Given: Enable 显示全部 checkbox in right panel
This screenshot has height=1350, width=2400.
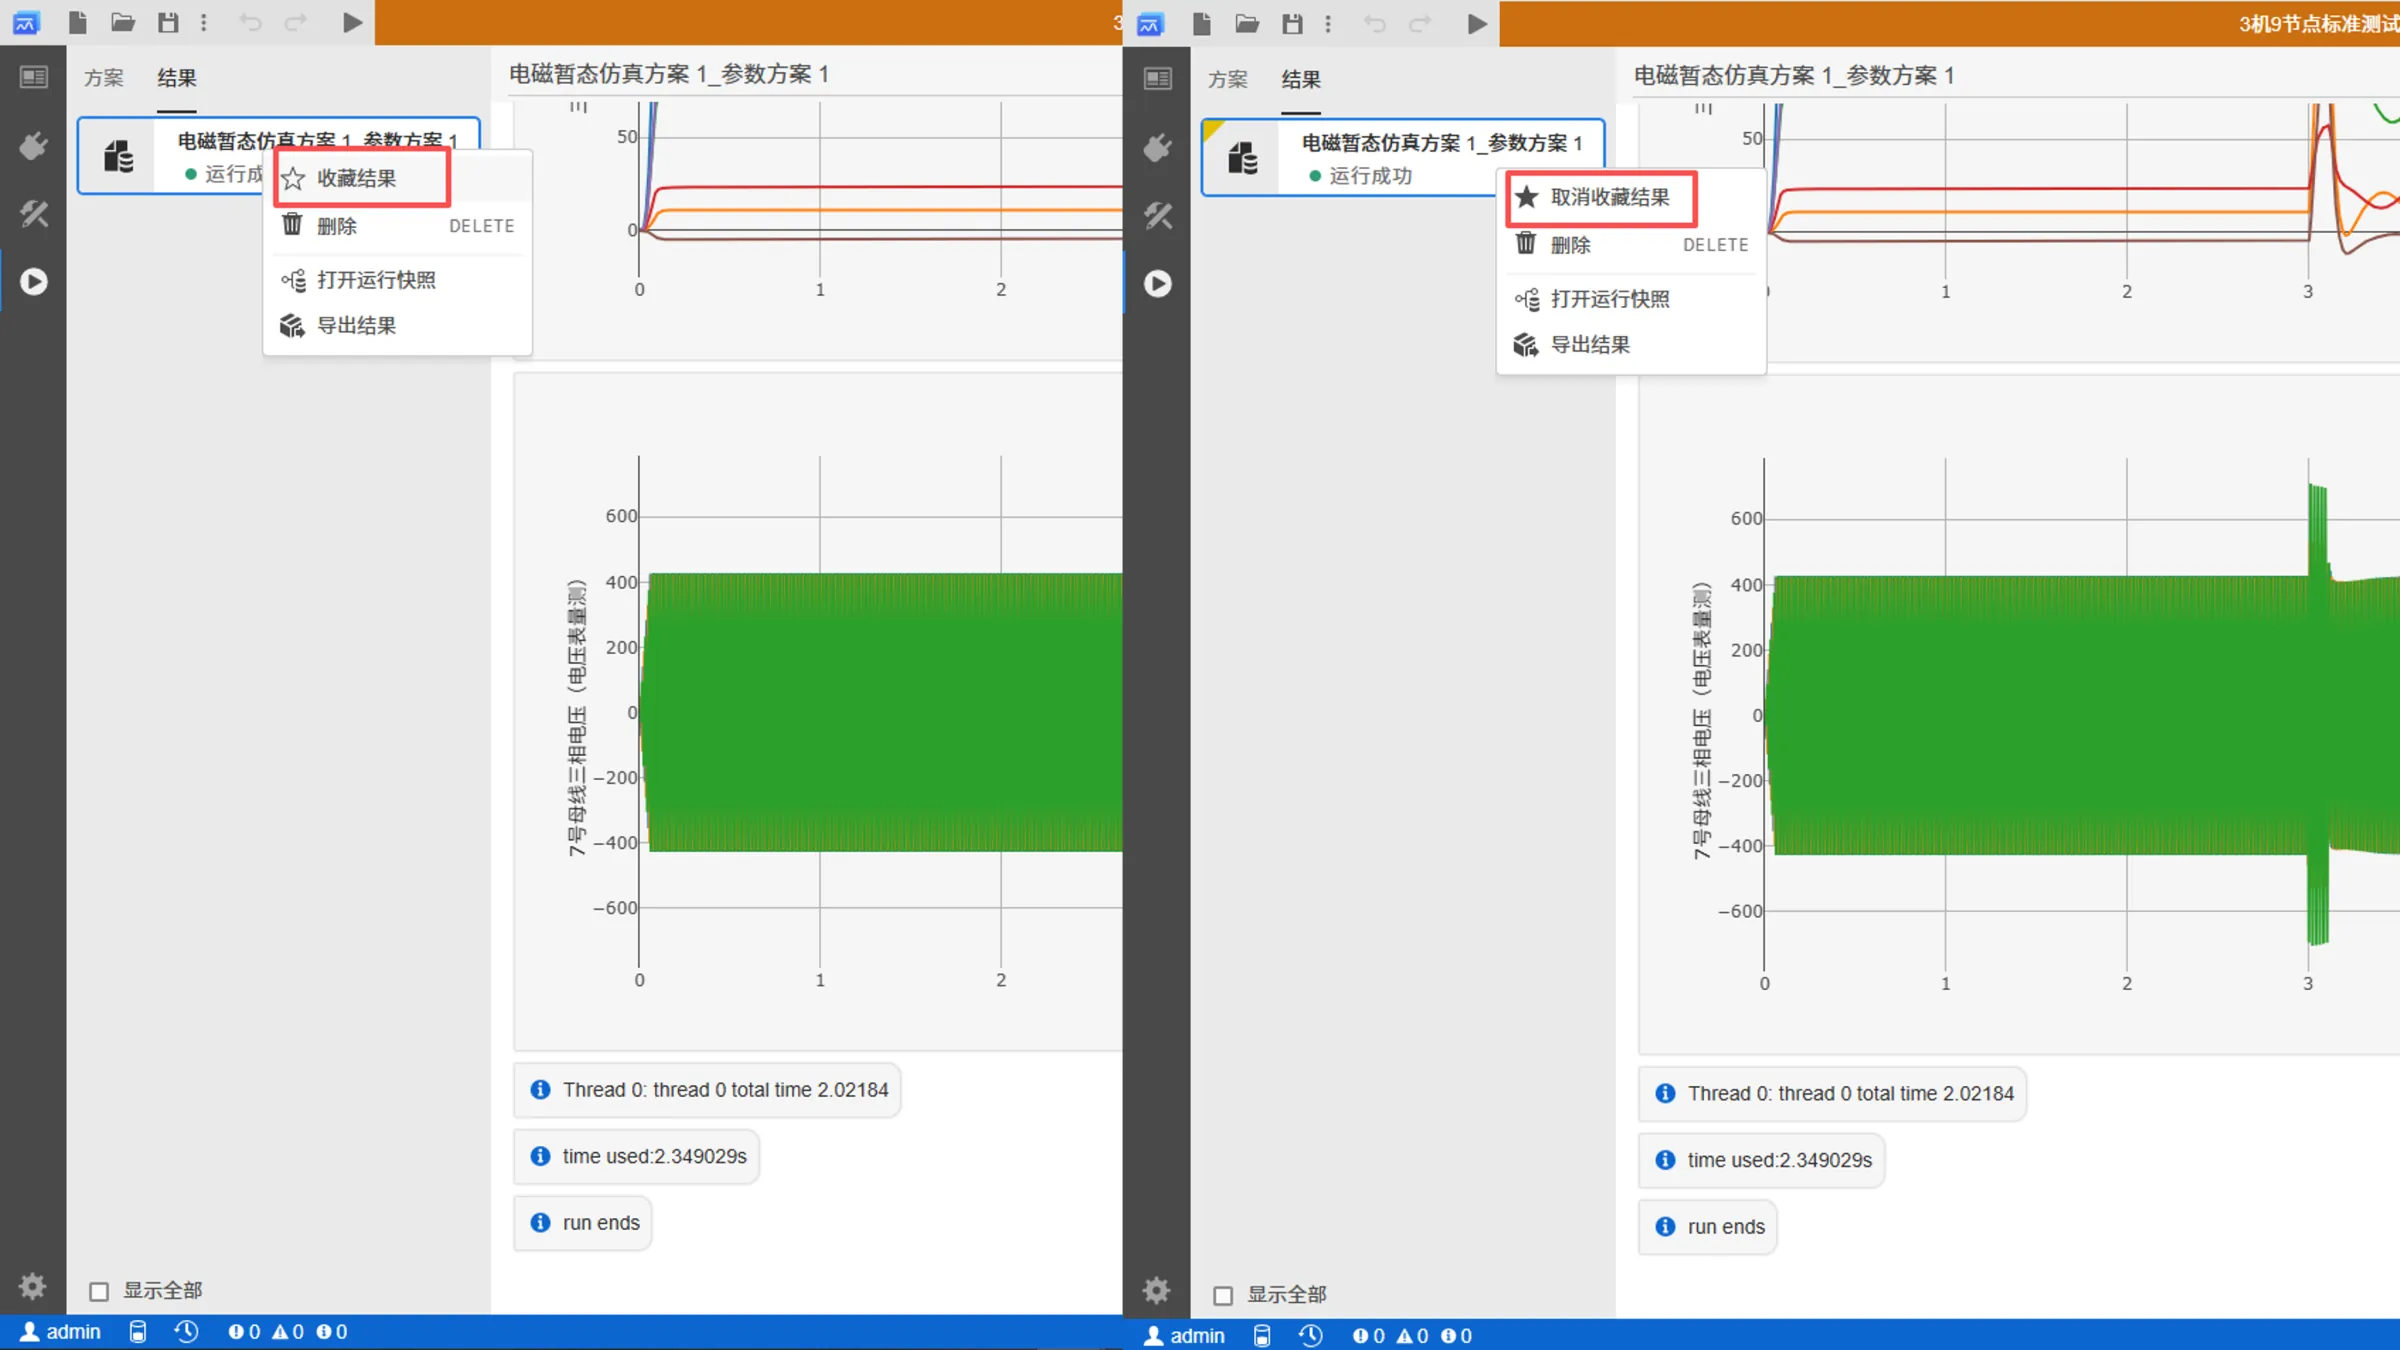Looking at the screenshot, I should tap(1223, 1295).
